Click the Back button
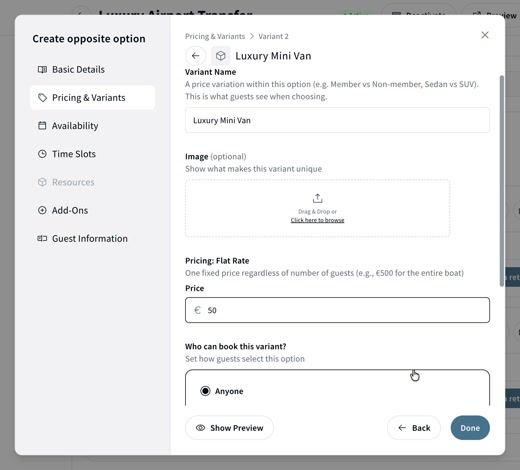Viewport: 520px width, 470px height. point(414,428)
